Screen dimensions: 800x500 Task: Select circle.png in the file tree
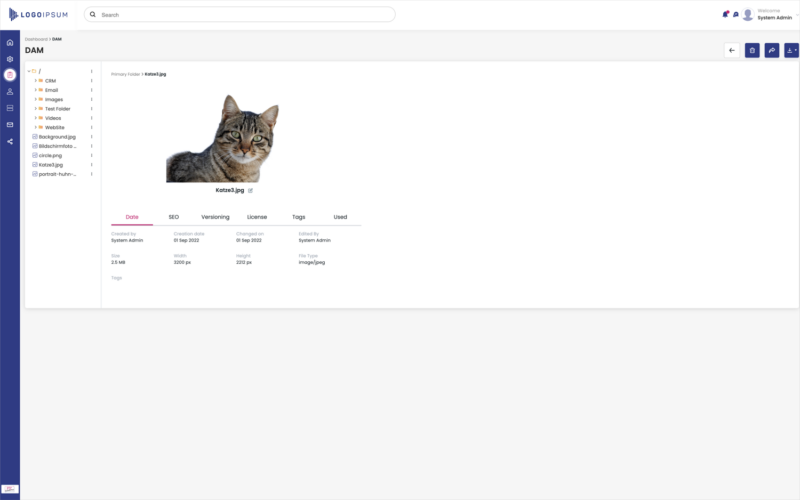click(x=50, y=155)
